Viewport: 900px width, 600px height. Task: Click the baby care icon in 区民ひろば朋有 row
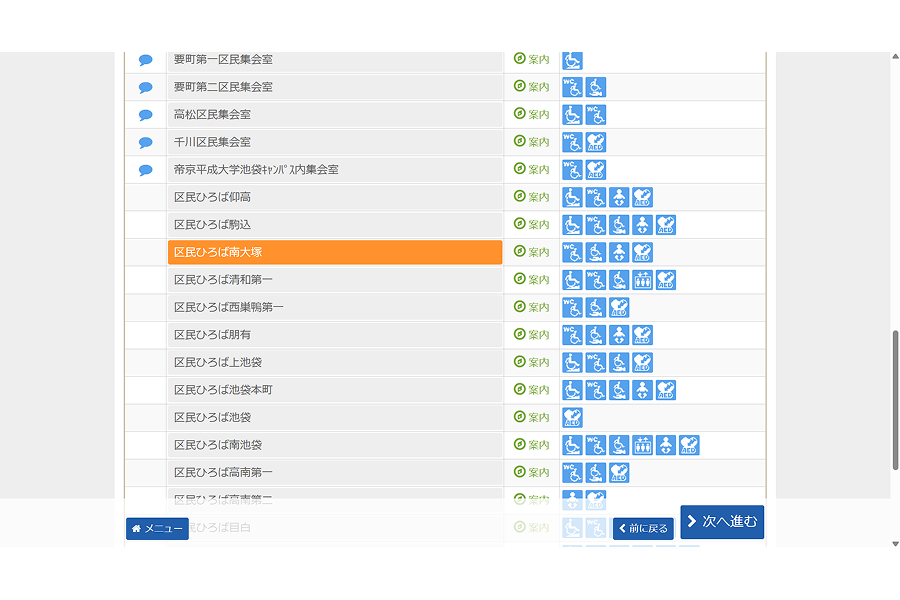(620, 335)
